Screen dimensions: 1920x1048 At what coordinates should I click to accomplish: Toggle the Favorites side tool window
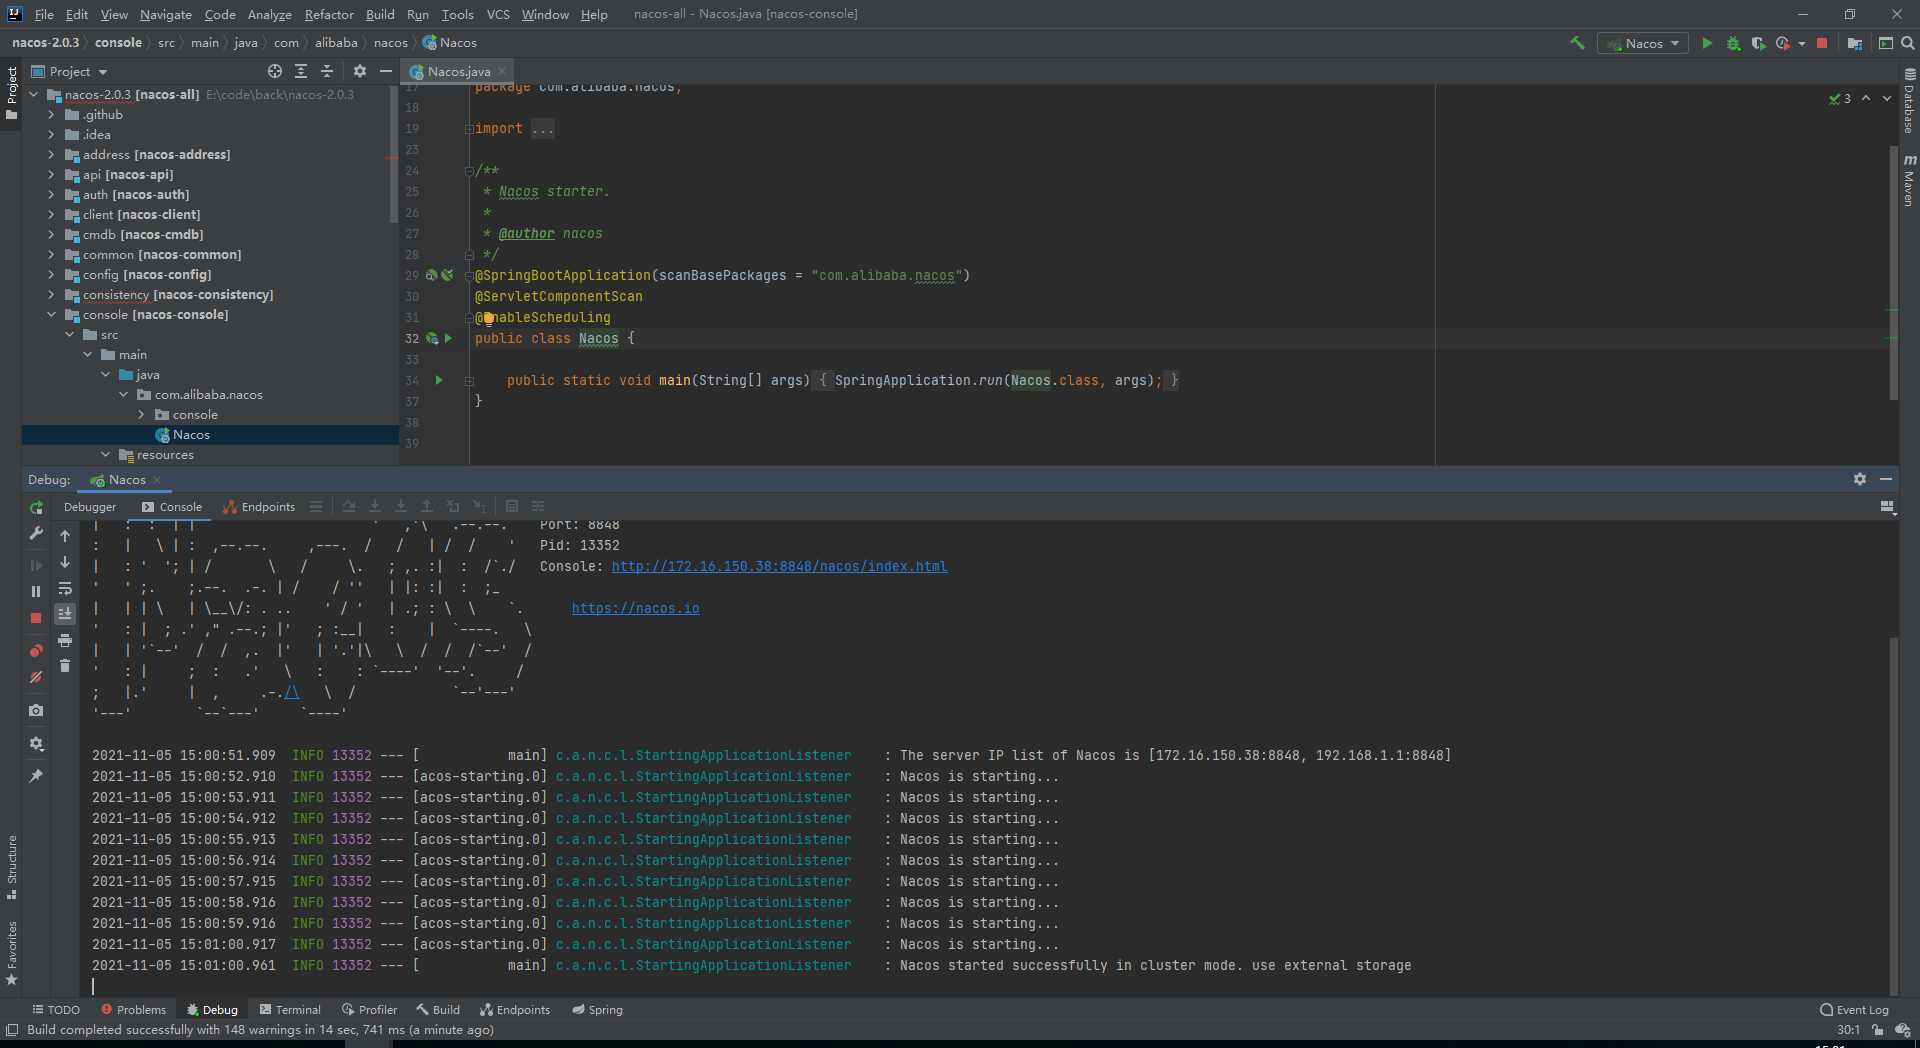pos(11,953)
